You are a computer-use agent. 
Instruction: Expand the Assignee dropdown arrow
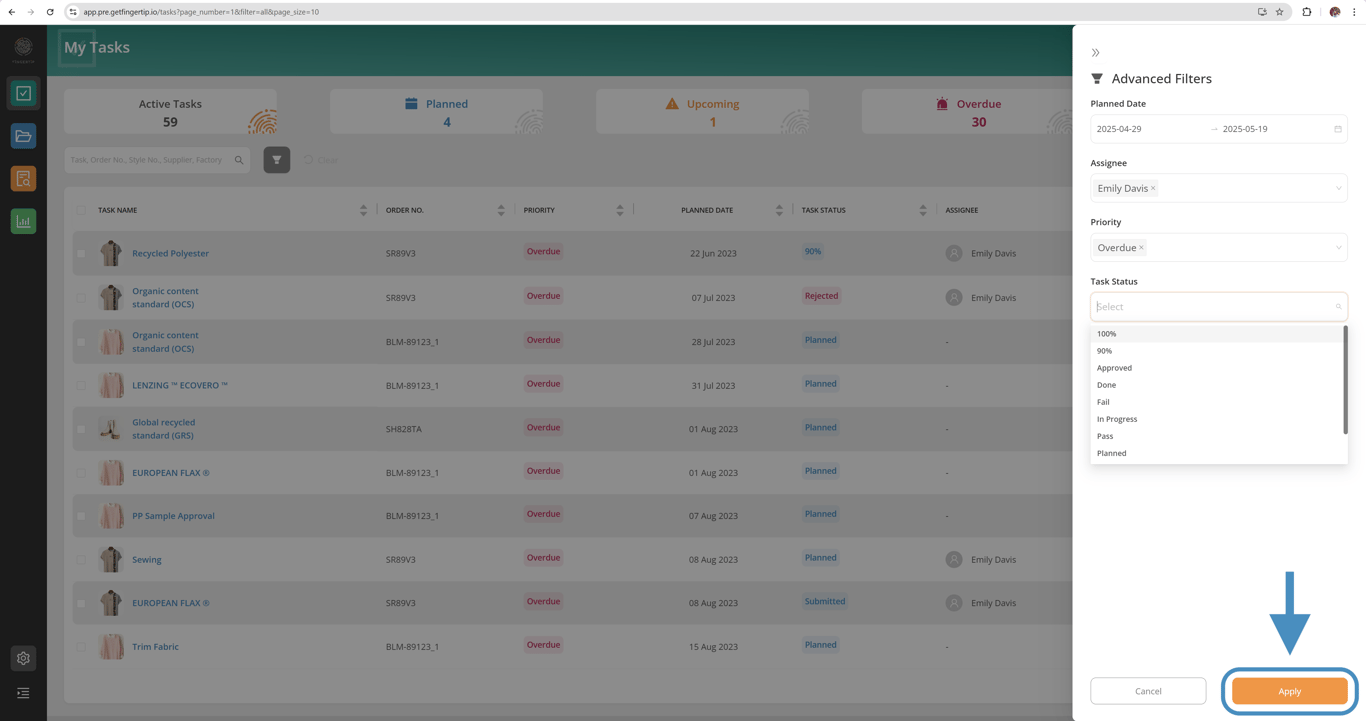click(1338, 188)
